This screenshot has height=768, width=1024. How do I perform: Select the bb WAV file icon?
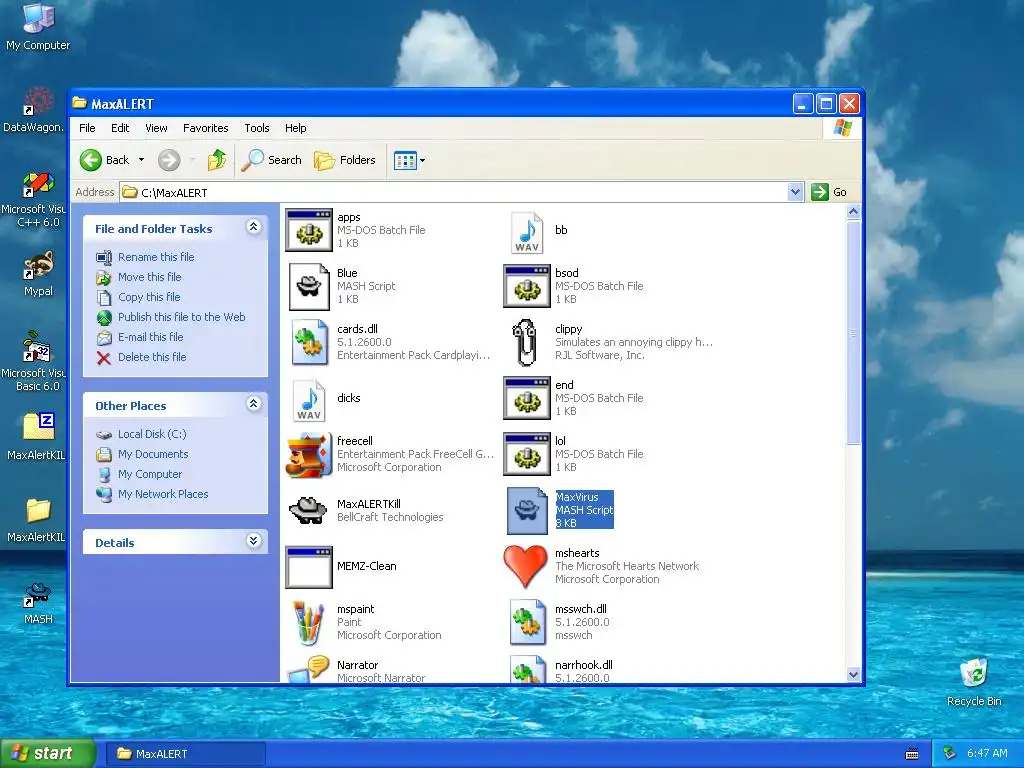[x=527, y=232]
